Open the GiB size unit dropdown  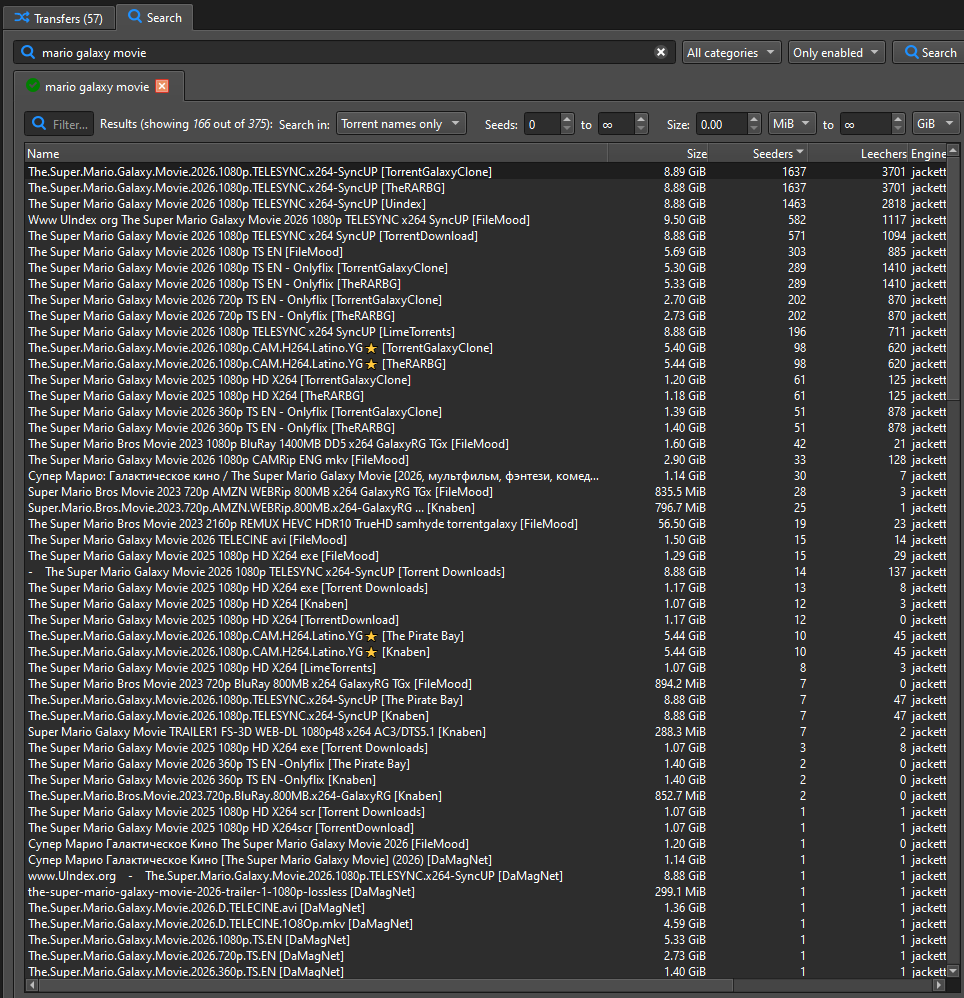pyautogui.click(x=935, y=123)
